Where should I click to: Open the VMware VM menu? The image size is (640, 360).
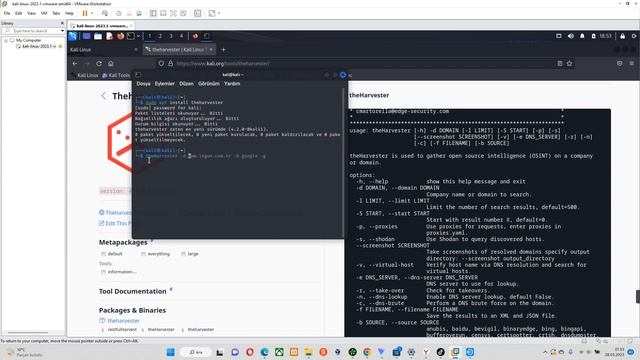44,13
